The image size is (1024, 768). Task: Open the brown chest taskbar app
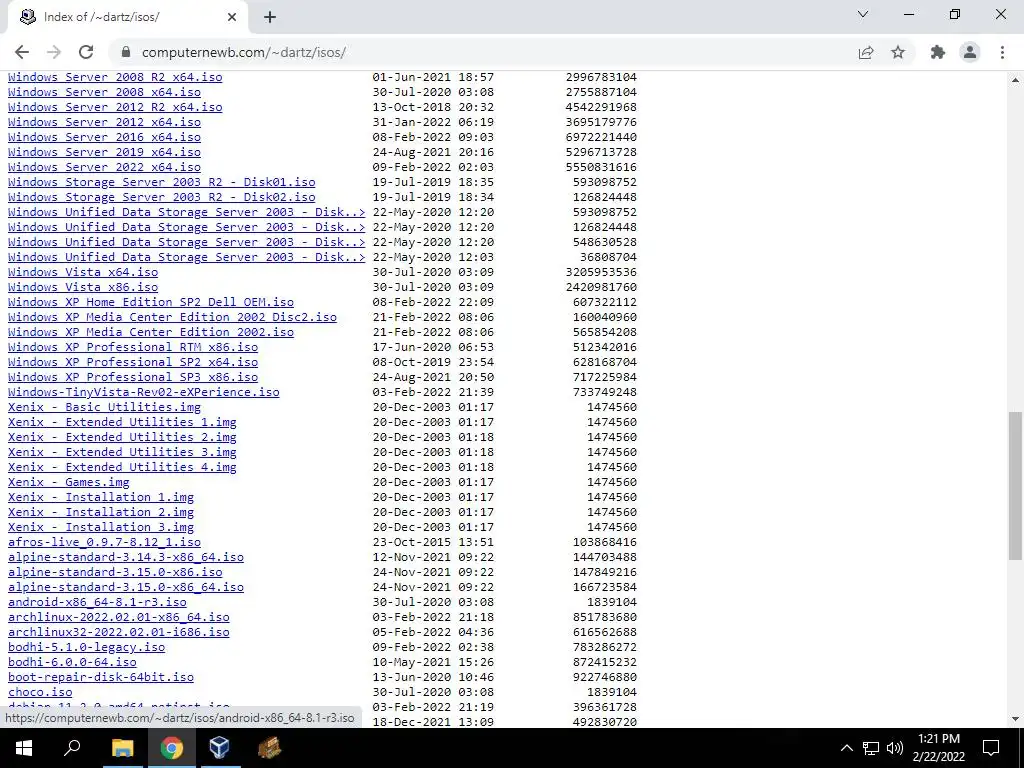coord(269,748)
